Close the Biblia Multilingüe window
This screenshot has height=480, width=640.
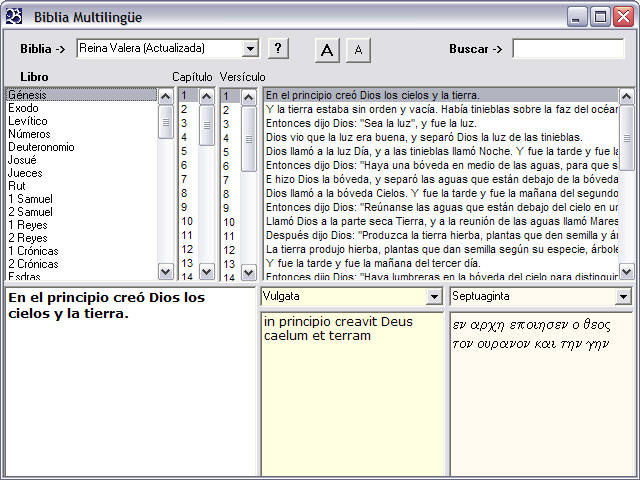click(624, 17)
